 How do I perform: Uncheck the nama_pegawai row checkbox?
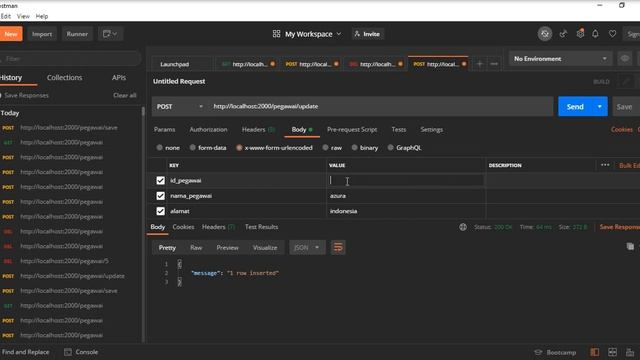(160, 196)
